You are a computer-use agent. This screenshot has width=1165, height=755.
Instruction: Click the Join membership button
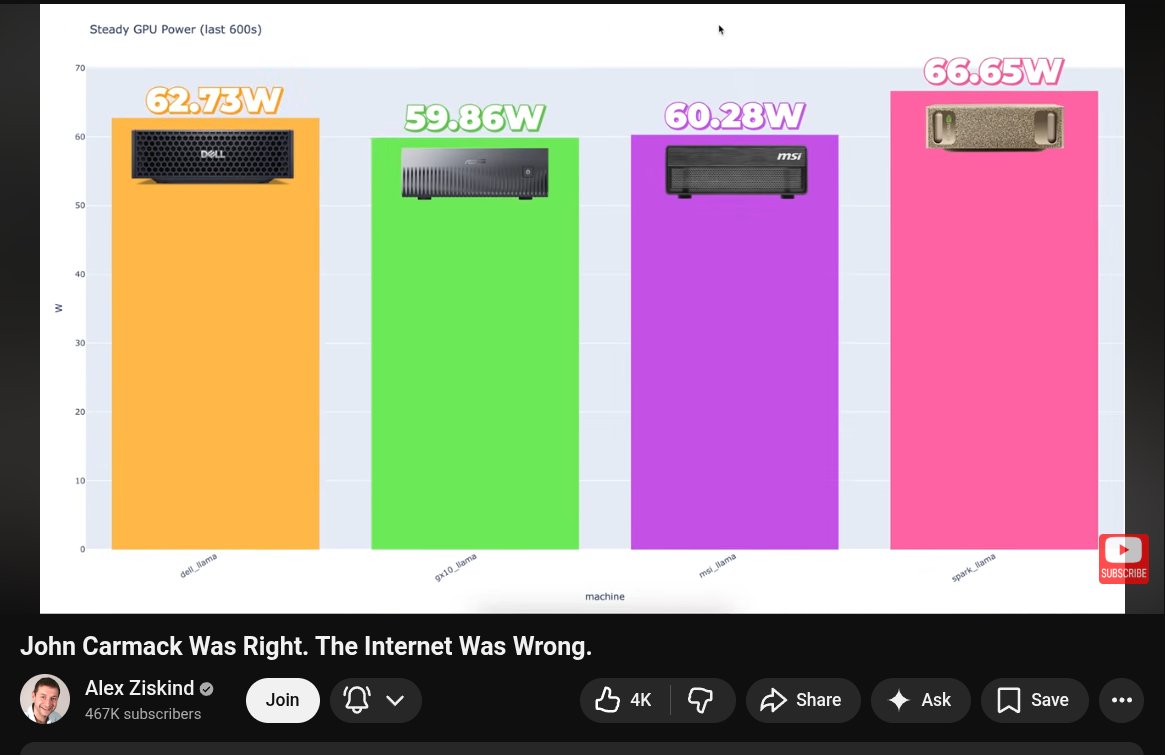coord(282,700)
